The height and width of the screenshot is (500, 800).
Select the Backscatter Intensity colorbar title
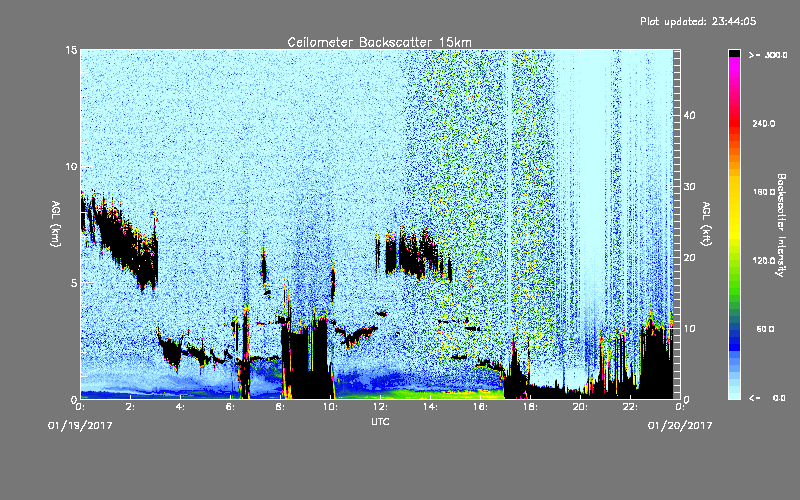(x=780, y=225)
